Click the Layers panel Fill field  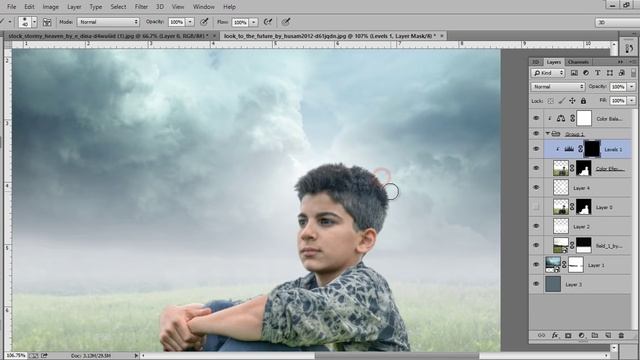click(618, 100)
